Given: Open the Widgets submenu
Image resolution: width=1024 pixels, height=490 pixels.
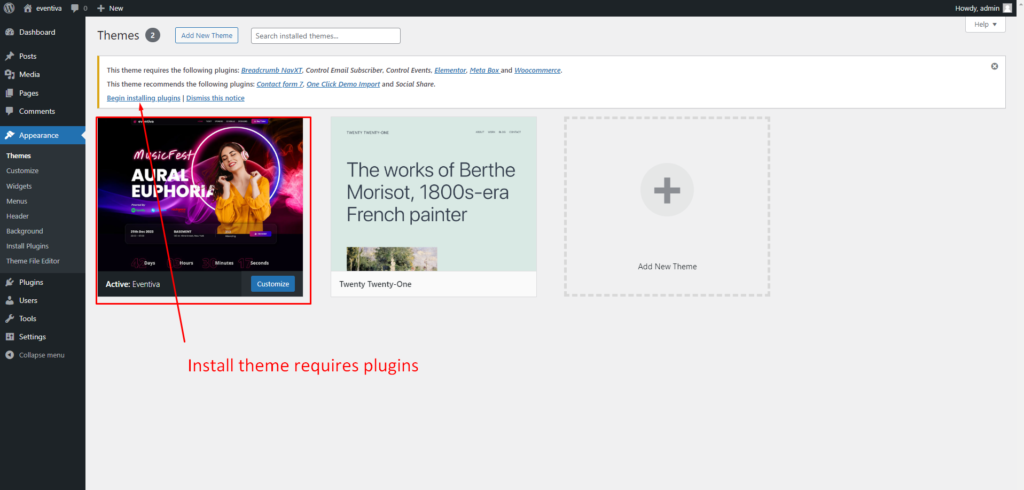Looking at the screenshot, I should [19, 186].
